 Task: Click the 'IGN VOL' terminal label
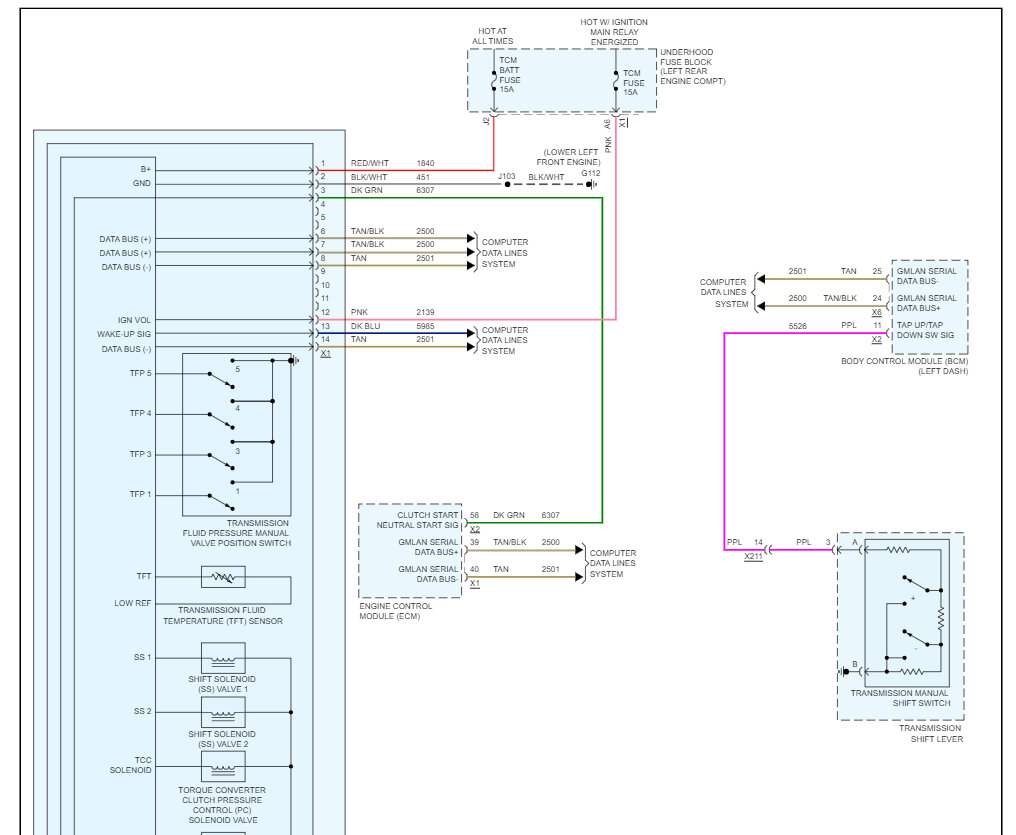134,320
